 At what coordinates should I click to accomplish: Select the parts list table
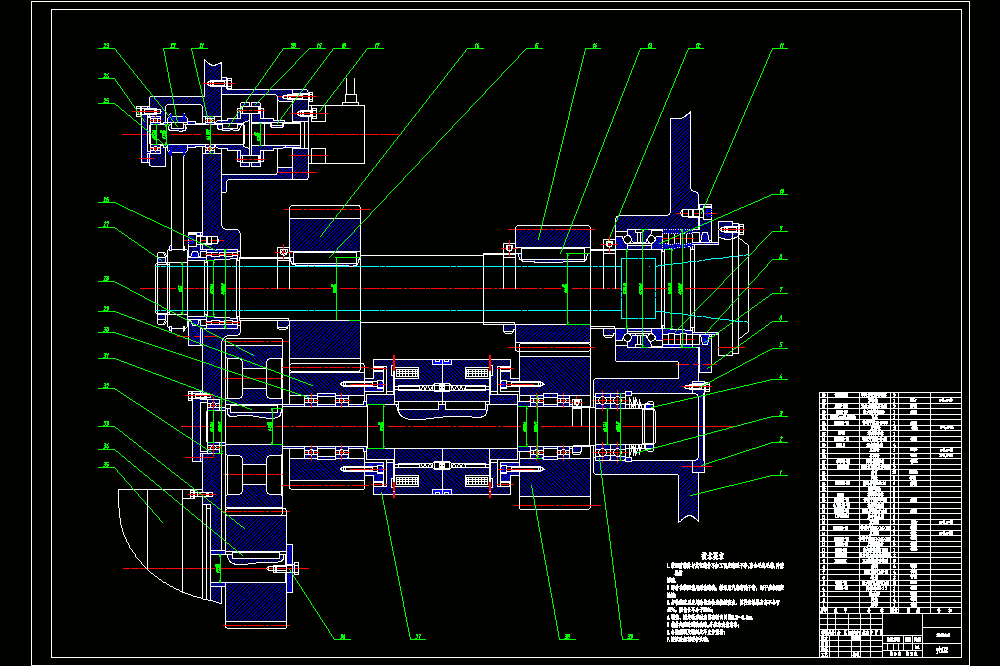click(890, 503)
